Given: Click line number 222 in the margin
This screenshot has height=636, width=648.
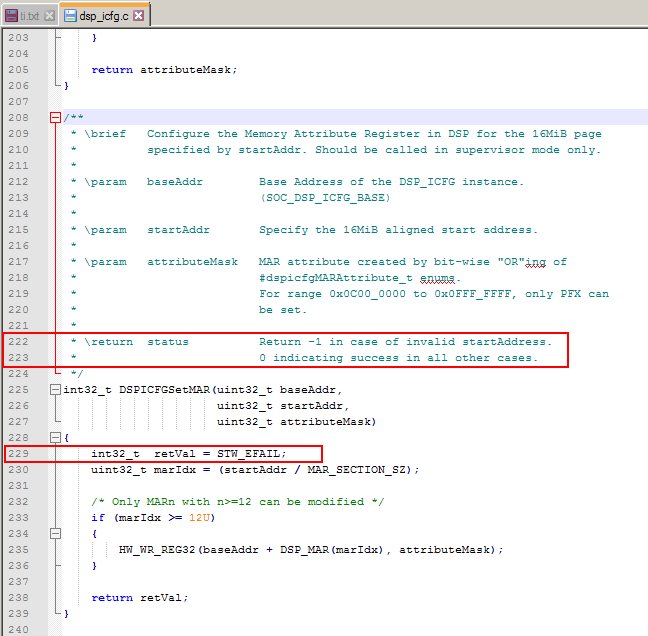Looking at the screenshot, I should 19,342.
